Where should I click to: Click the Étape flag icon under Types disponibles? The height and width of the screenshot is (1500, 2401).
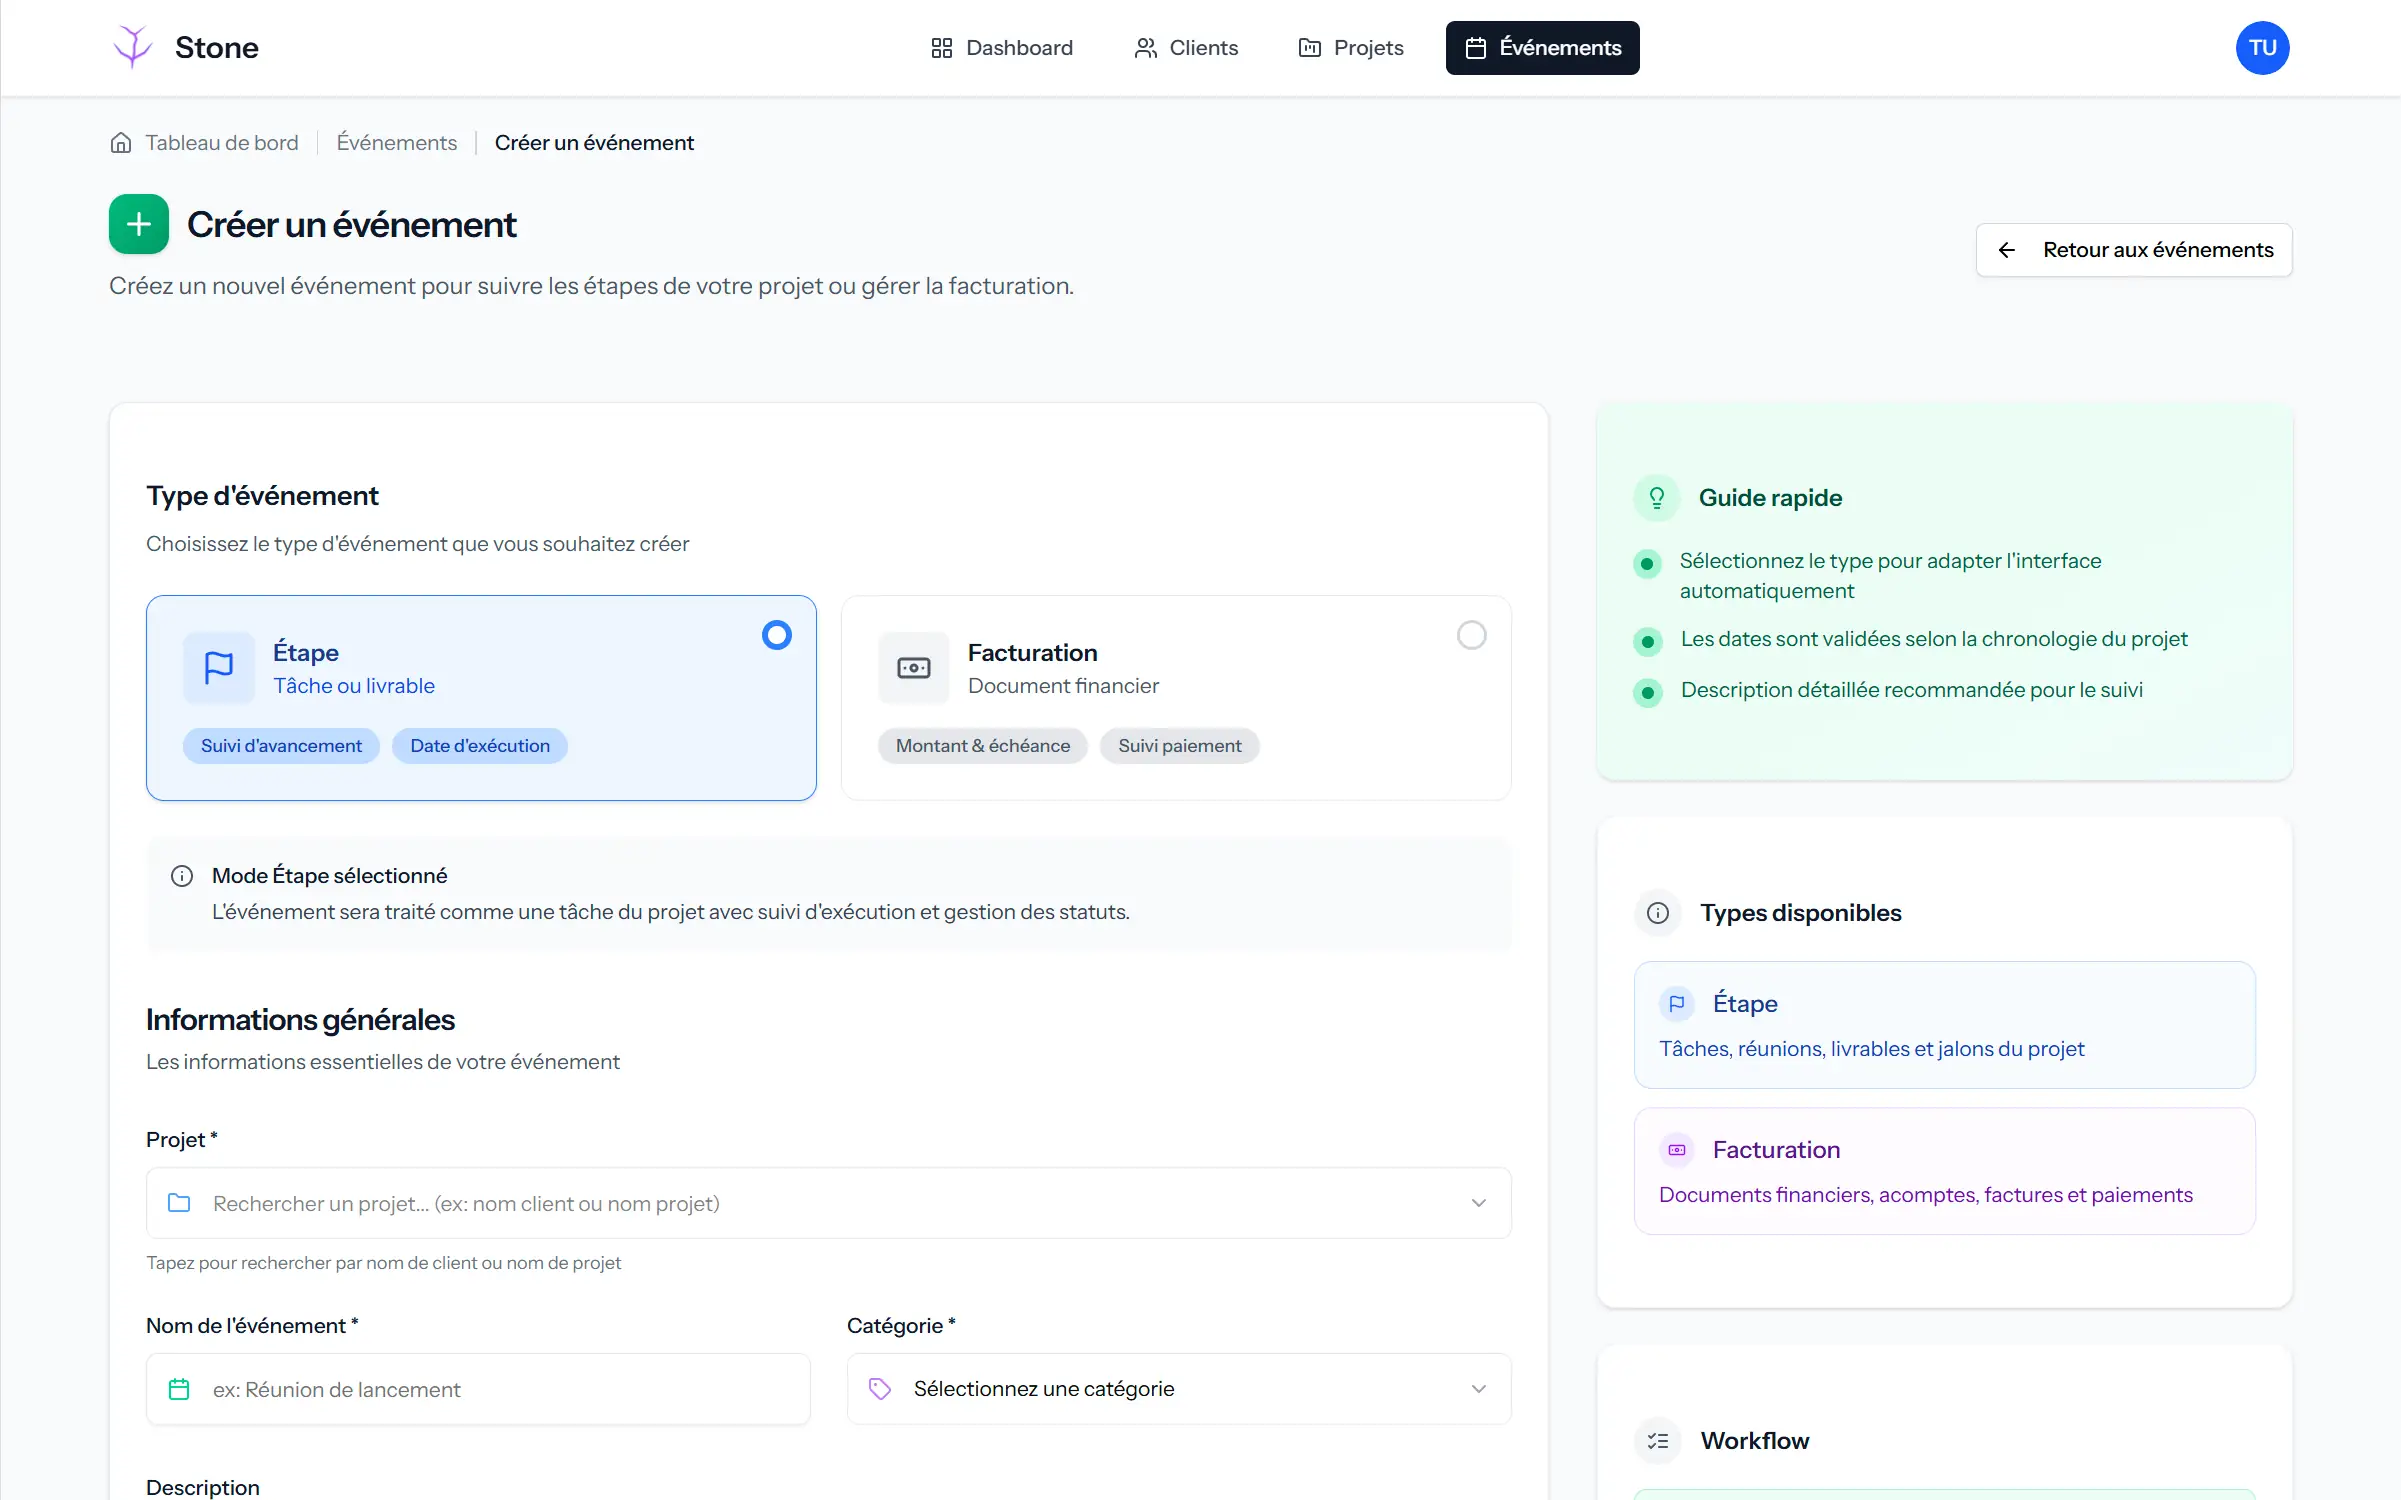click(1676, 1004)
